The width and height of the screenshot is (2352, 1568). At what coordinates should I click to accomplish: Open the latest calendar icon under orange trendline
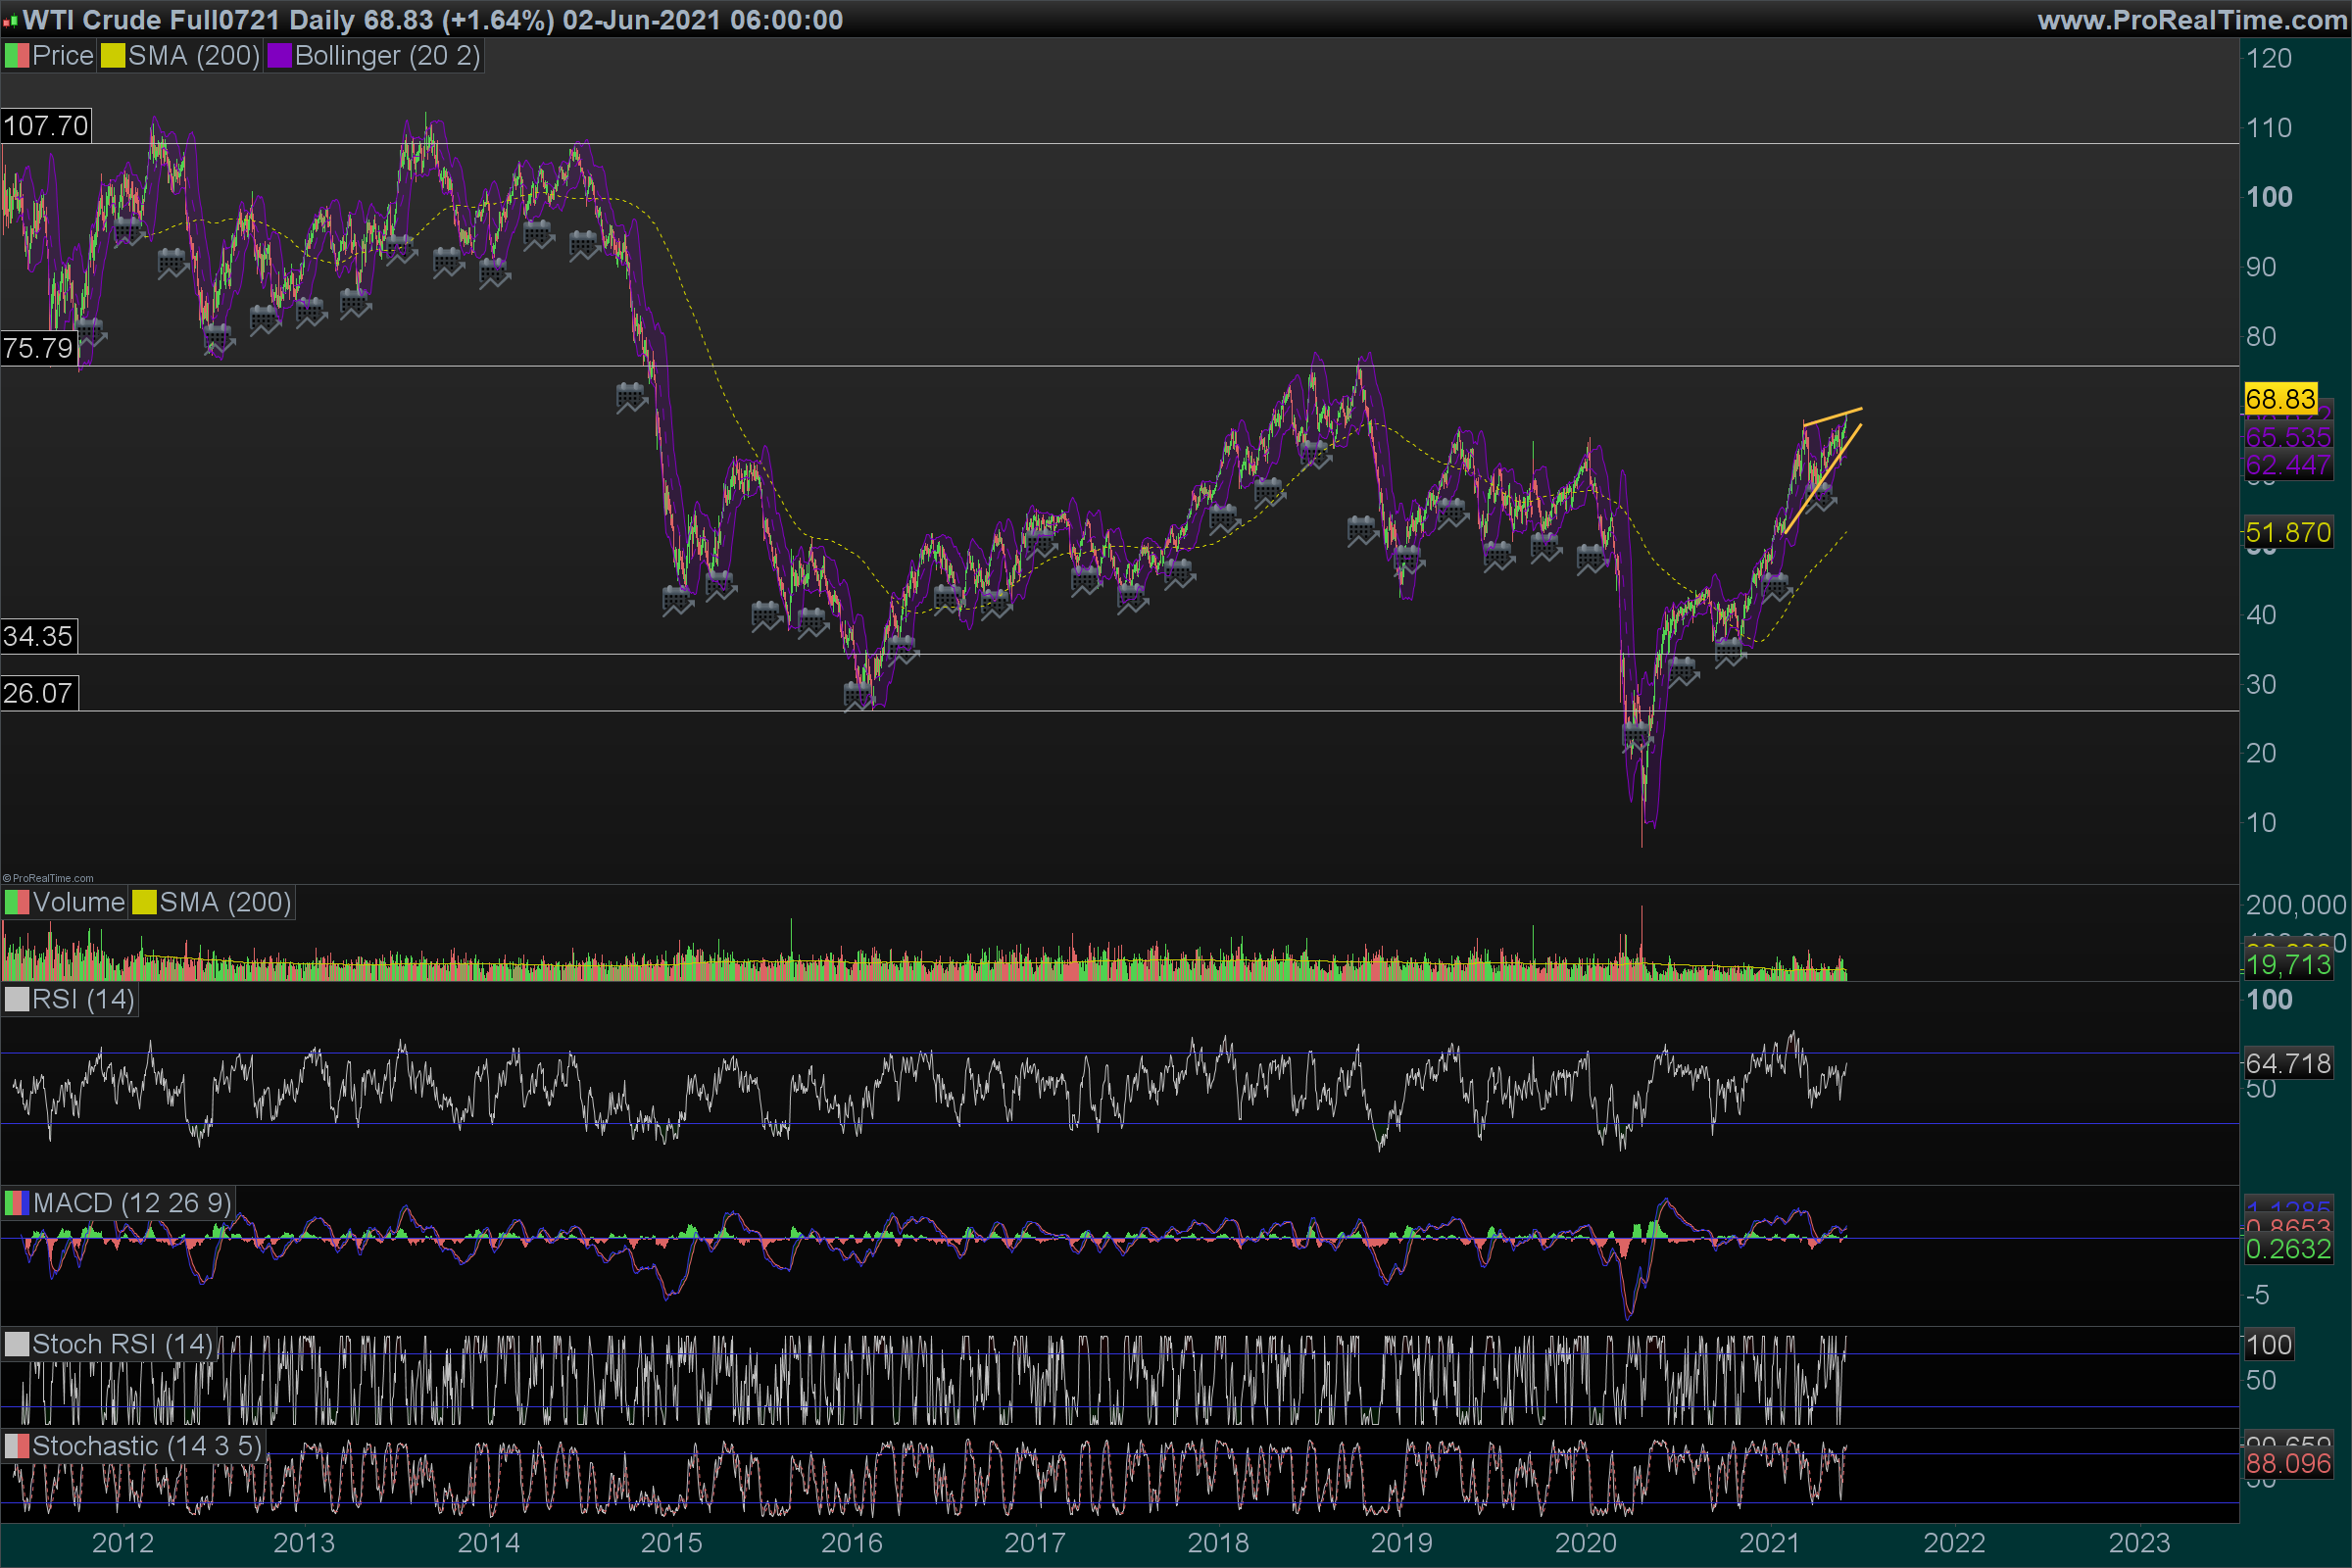(1821, 496)
